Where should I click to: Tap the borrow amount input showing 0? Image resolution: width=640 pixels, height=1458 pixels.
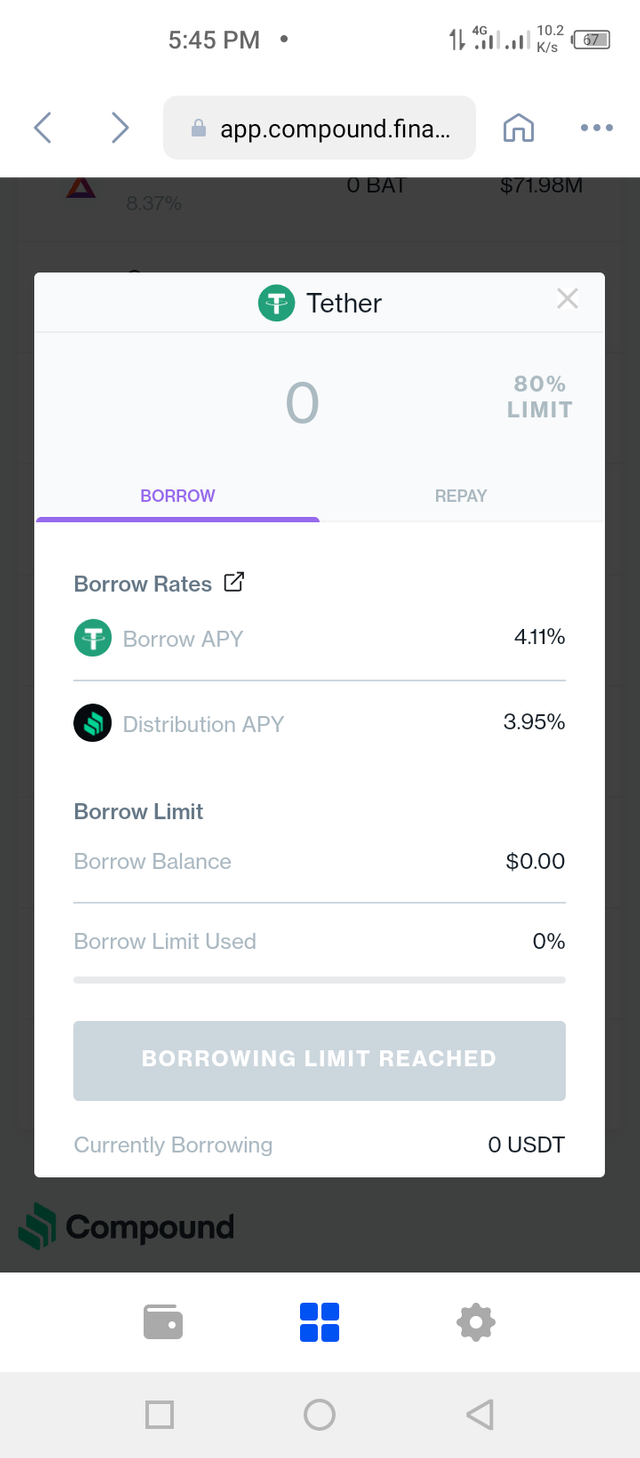(x=302, y=403)
